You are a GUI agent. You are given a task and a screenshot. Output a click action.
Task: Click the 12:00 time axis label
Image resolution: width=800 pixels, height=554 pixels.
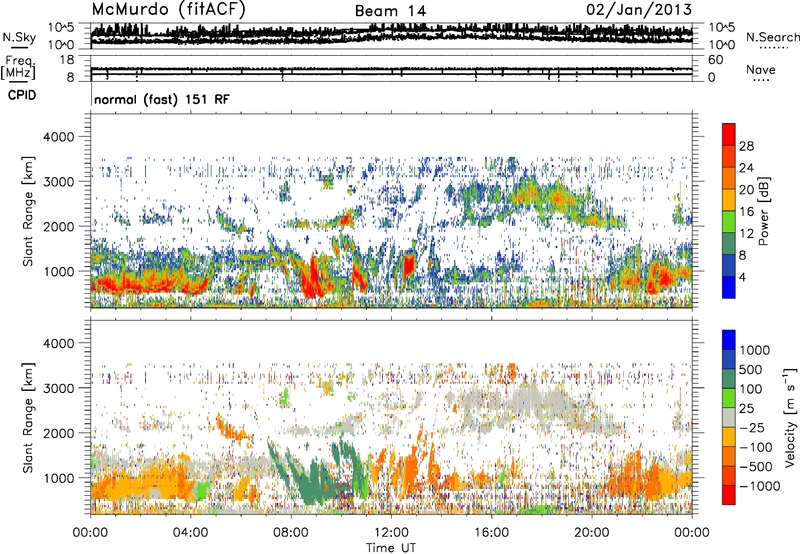click(391, 533)
